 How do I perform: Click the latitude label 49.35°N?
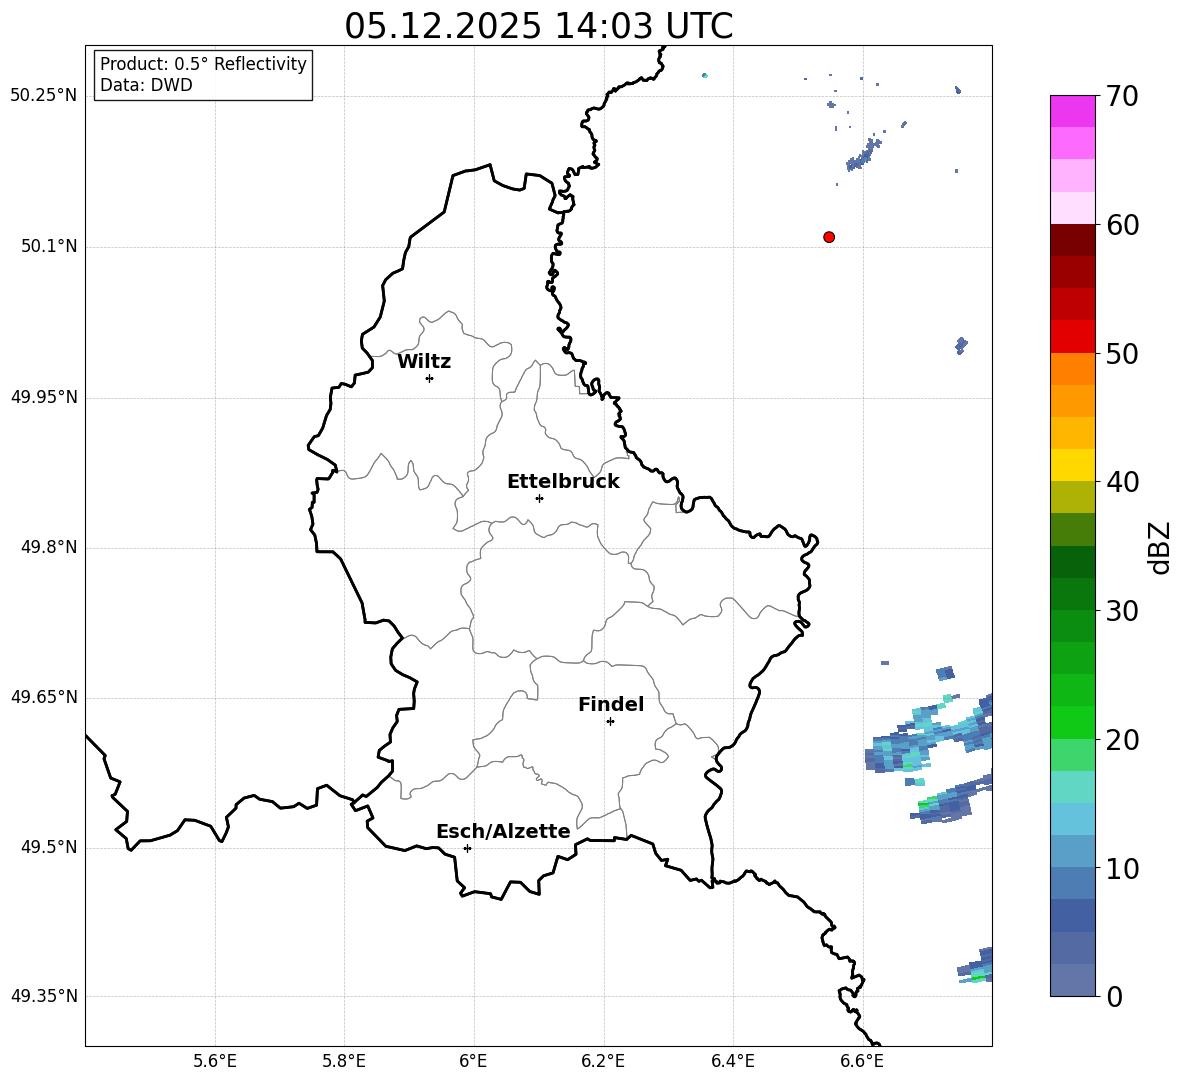coord(43,996)
